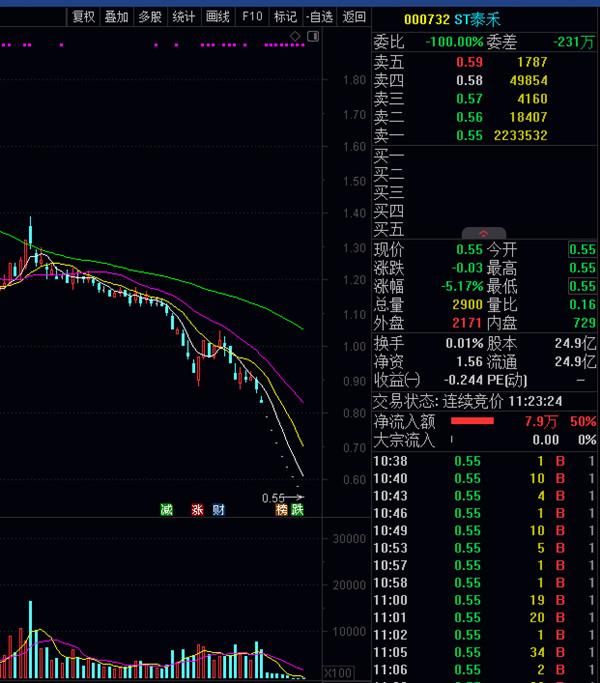Click the 返回 back button

[x=354, y=16]
